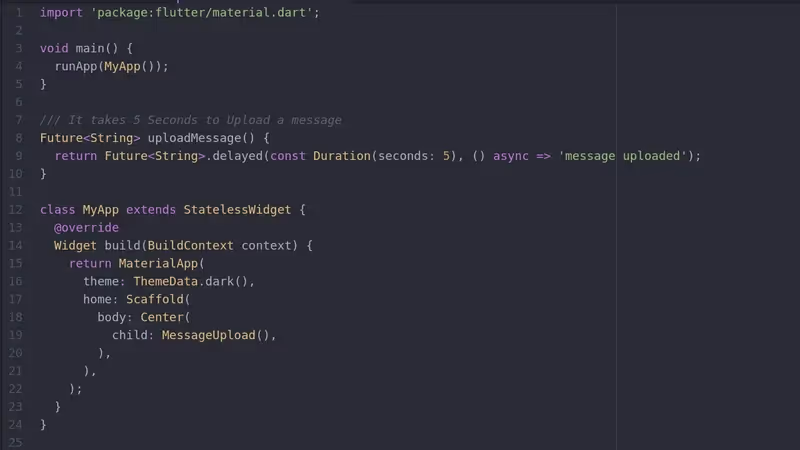Click '.dark()' on line 16
This screenshot has width=800, height=450.
click(223, 282)
